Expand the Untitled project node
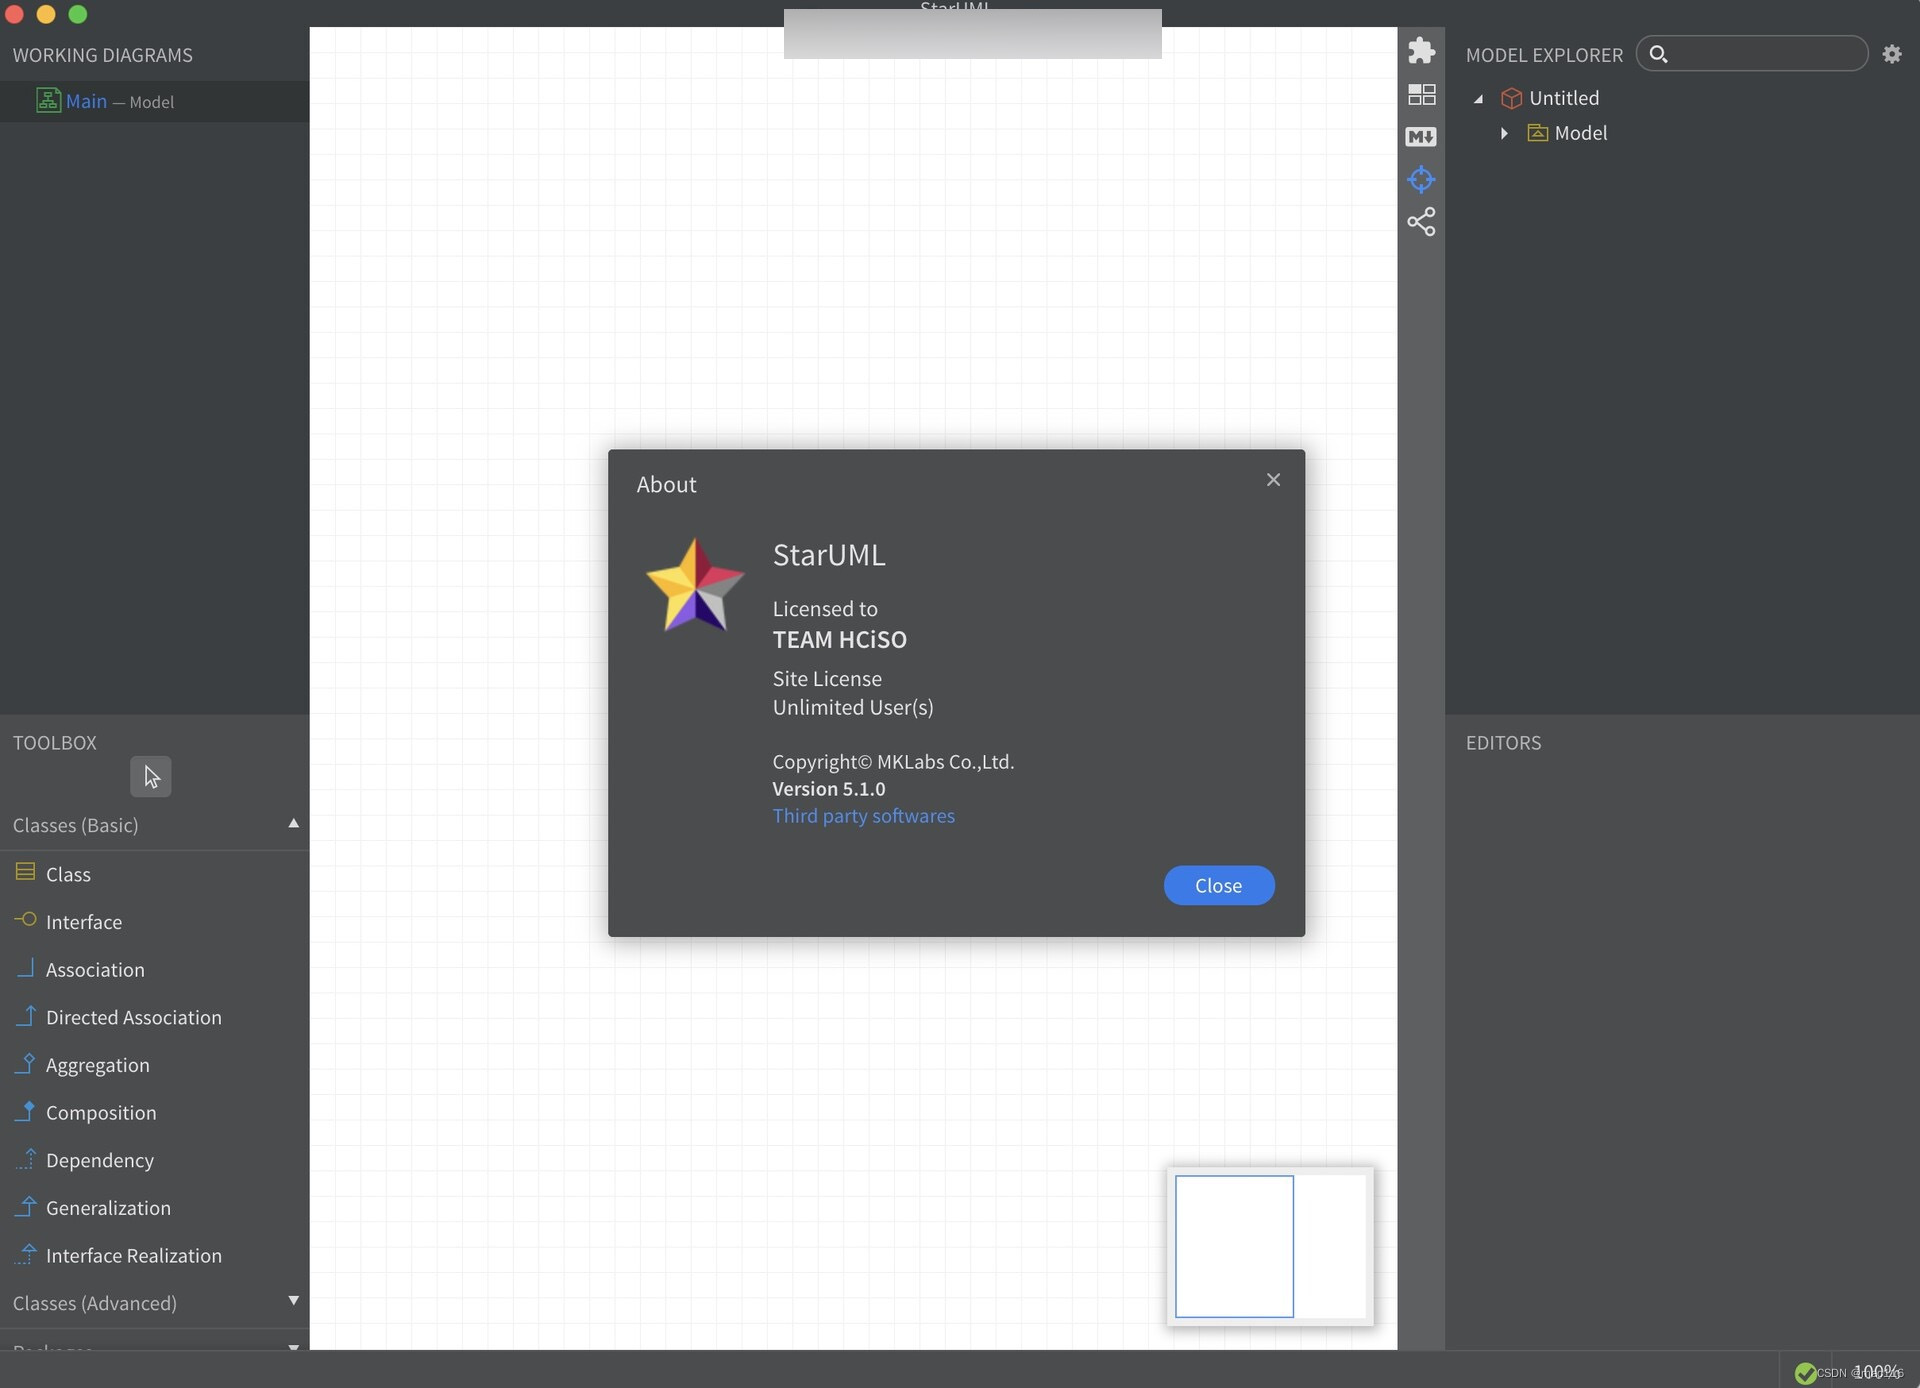This screenshot has width=1920, height=1388. [1476, 98]
